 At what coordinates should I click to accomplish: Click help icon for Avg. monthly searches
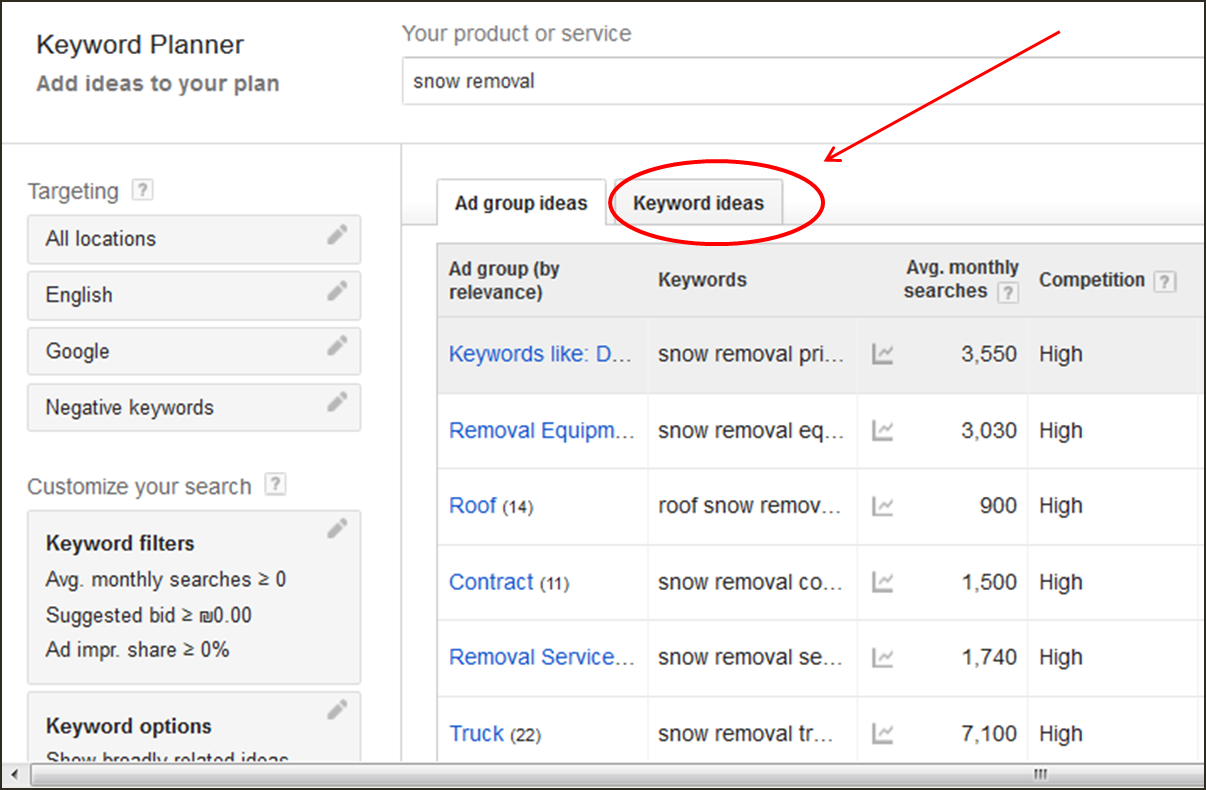pos(1008,292)
